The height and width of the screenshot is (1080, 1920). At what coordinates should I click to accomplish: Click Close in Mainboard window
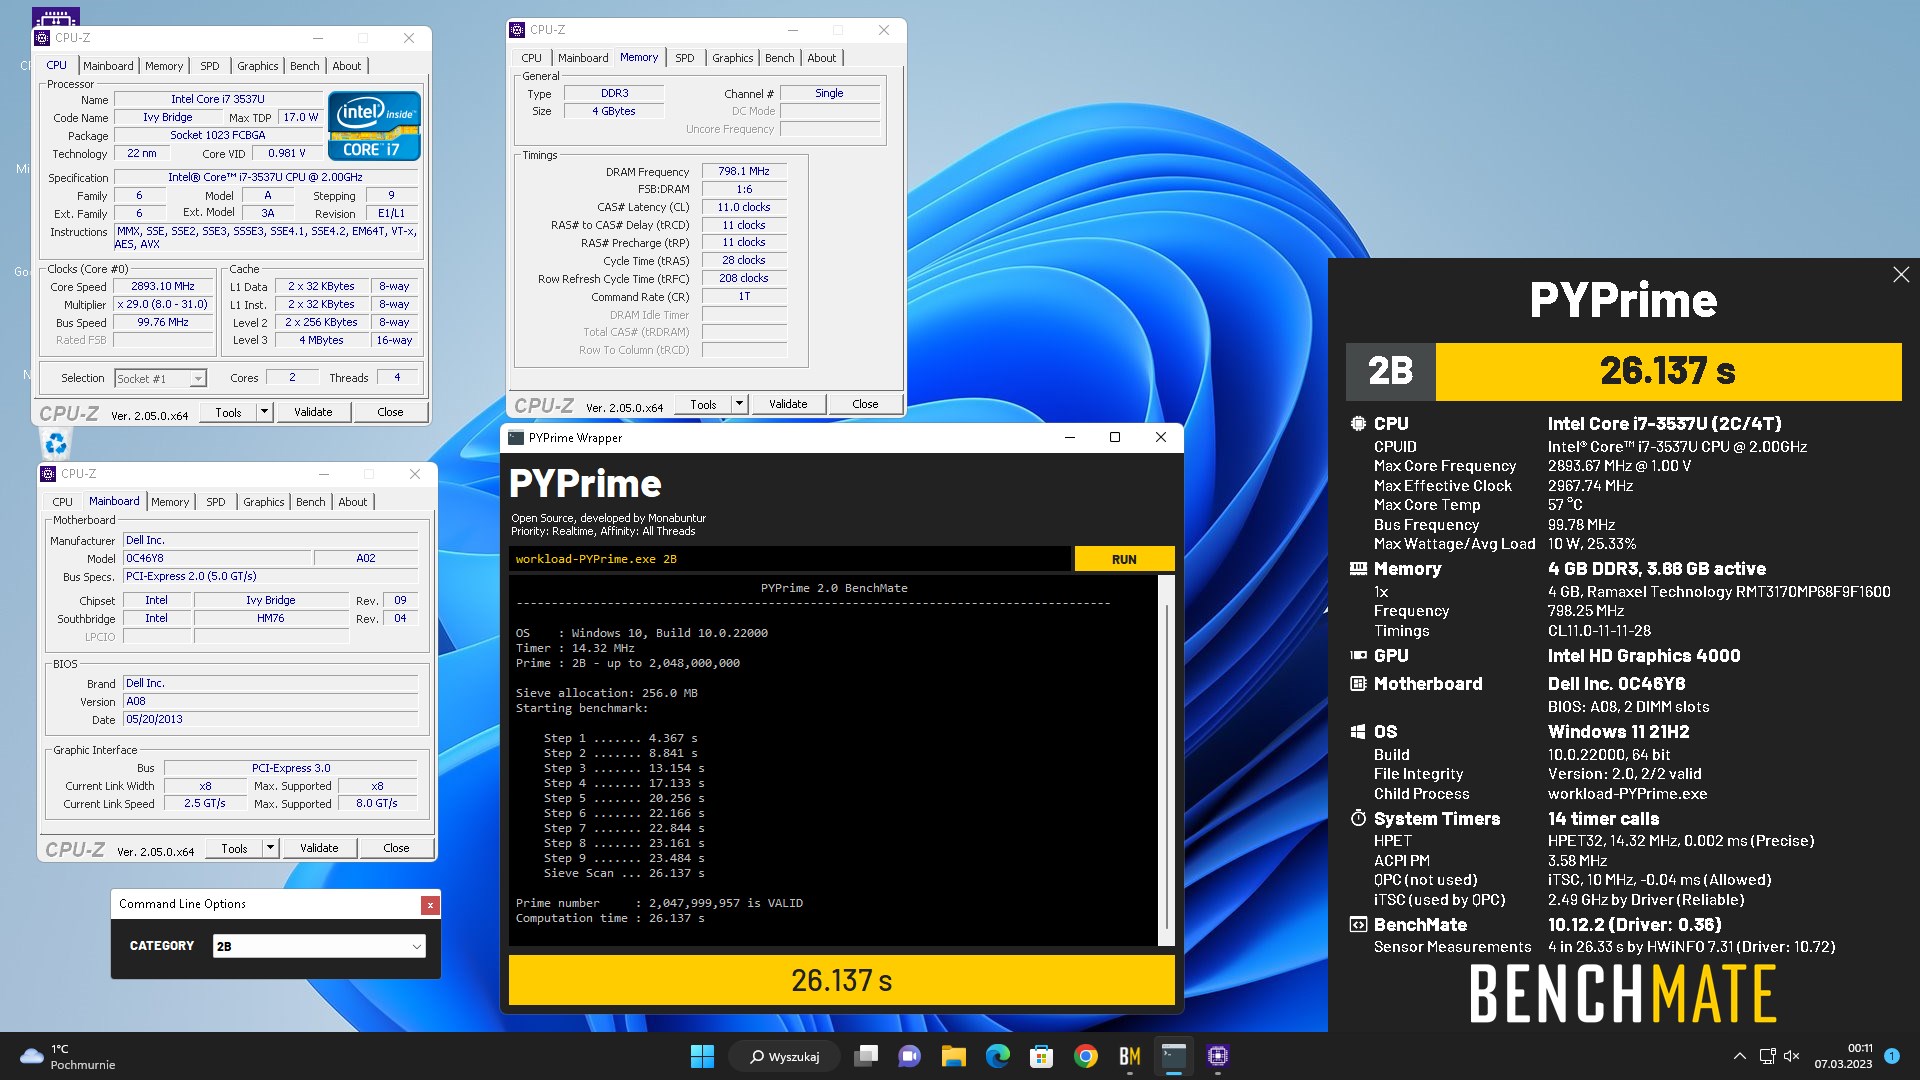[396, 848]
